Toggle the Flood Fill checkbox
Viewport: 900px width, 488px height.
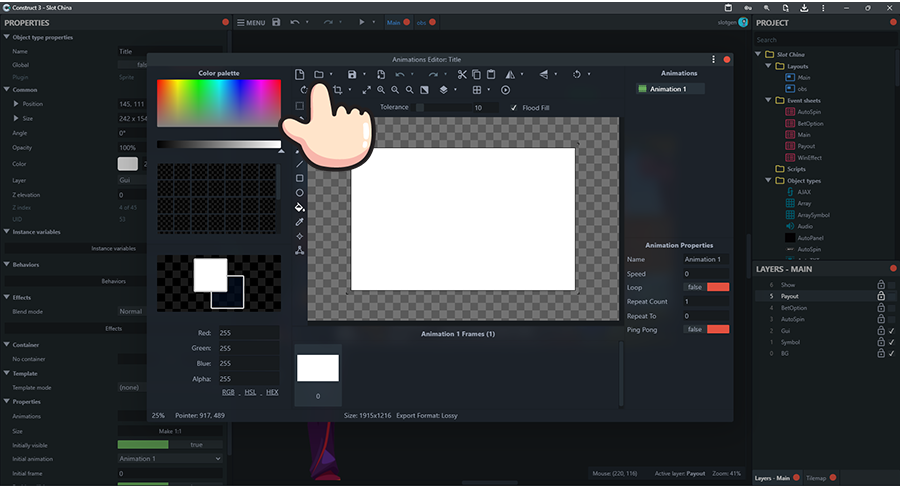pos(514,108)
